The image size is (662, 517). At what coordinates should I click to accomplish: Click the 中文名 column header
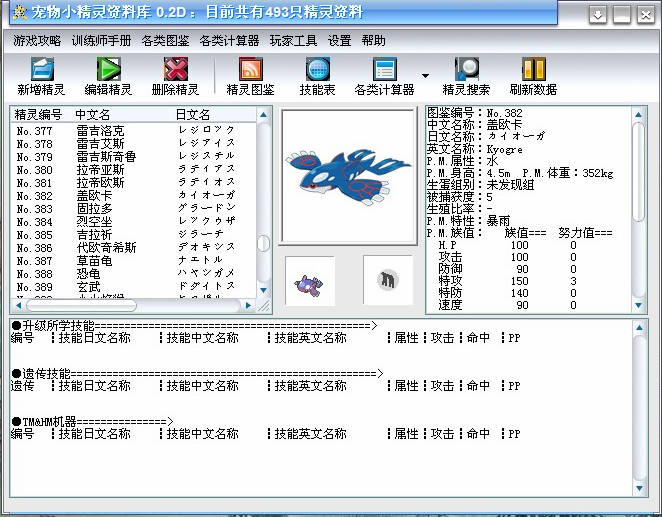(x=93, y=114)
